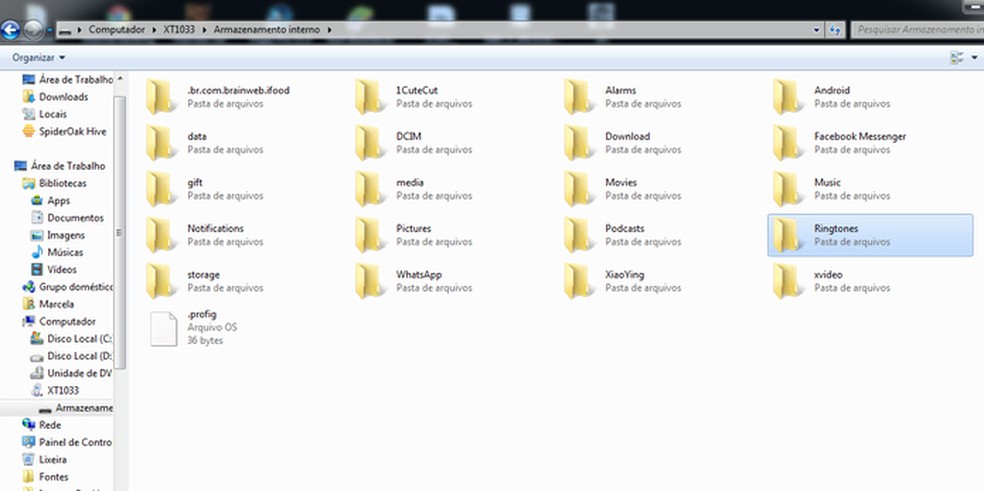Open SpiderOak Hive in sidebar
Screen dimensions: 984x491
click(64, 131)
